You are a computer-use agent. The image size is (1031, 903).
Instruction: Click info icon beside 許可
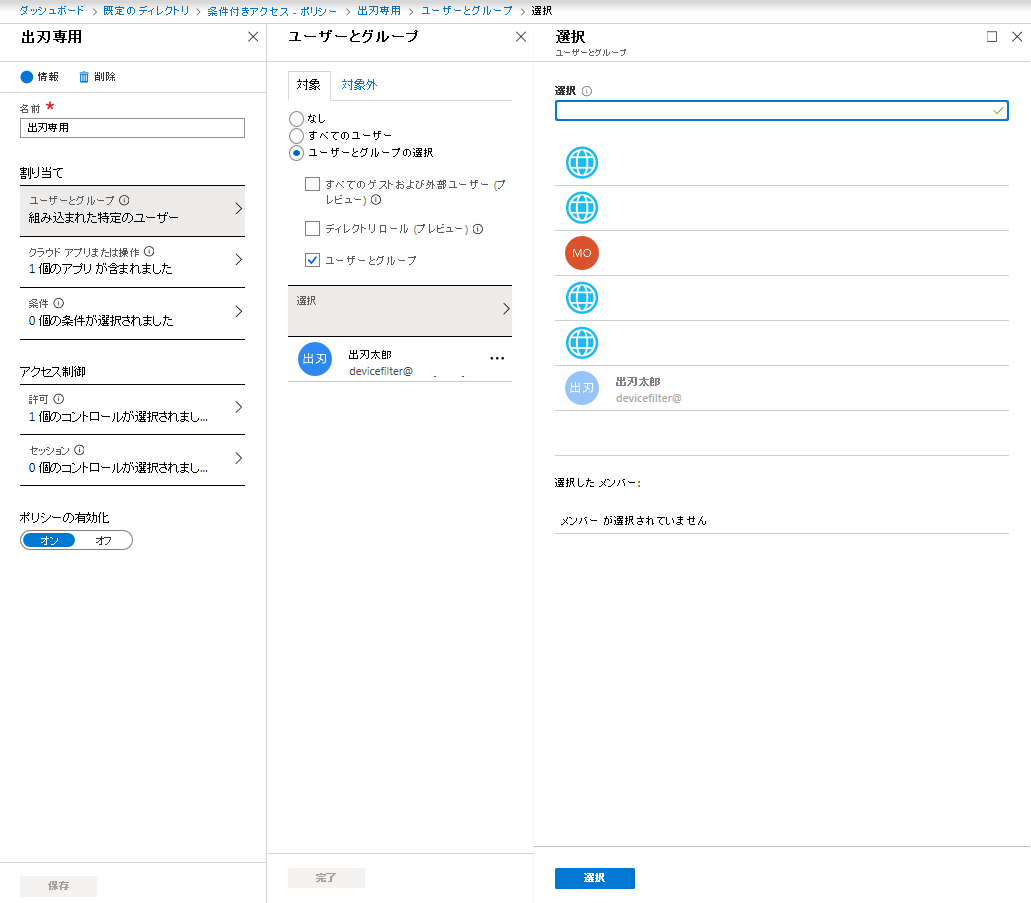pyautogui.click(x=59, y=399)
